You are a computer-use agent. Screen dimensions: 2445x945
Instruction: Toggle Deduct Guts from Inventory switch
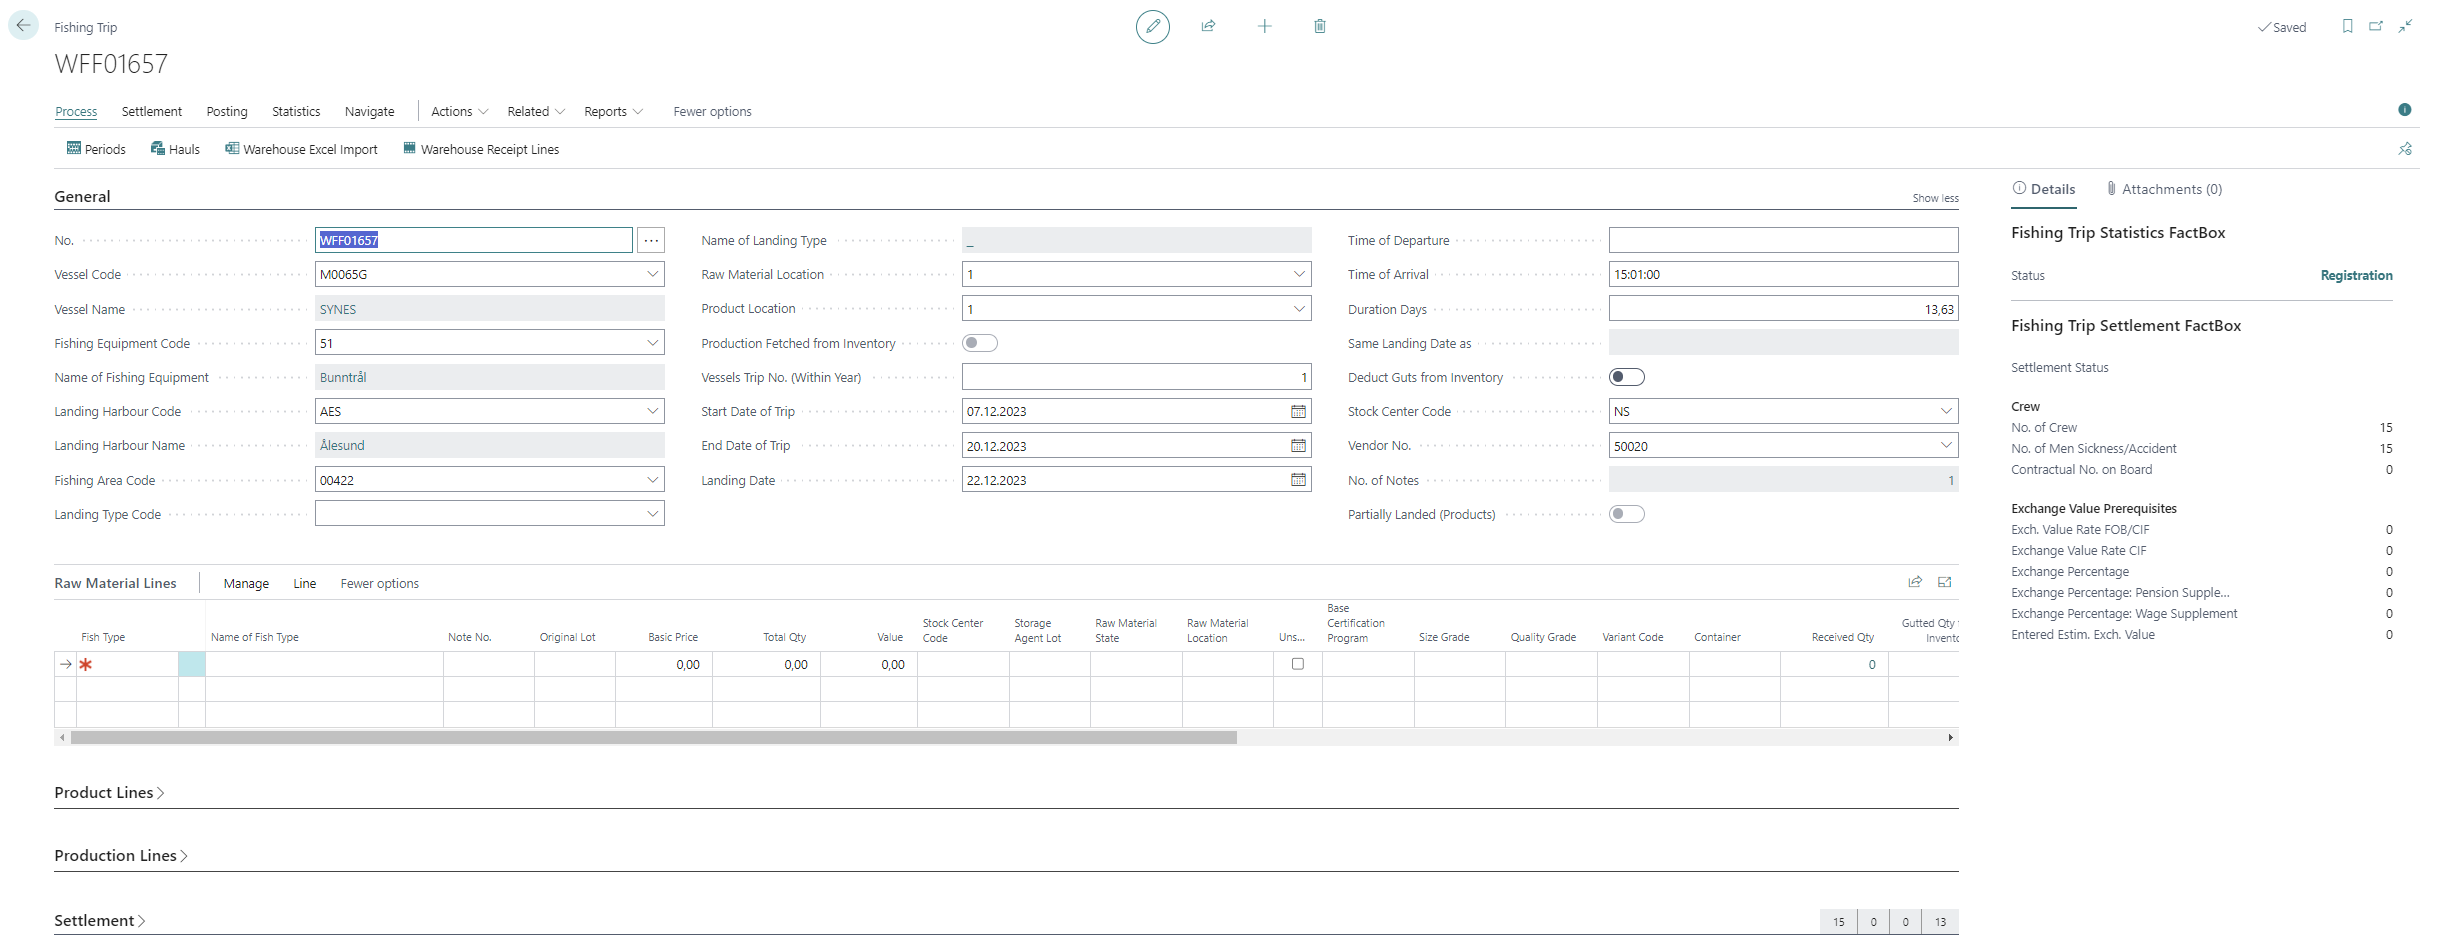tap(1626, 377)
